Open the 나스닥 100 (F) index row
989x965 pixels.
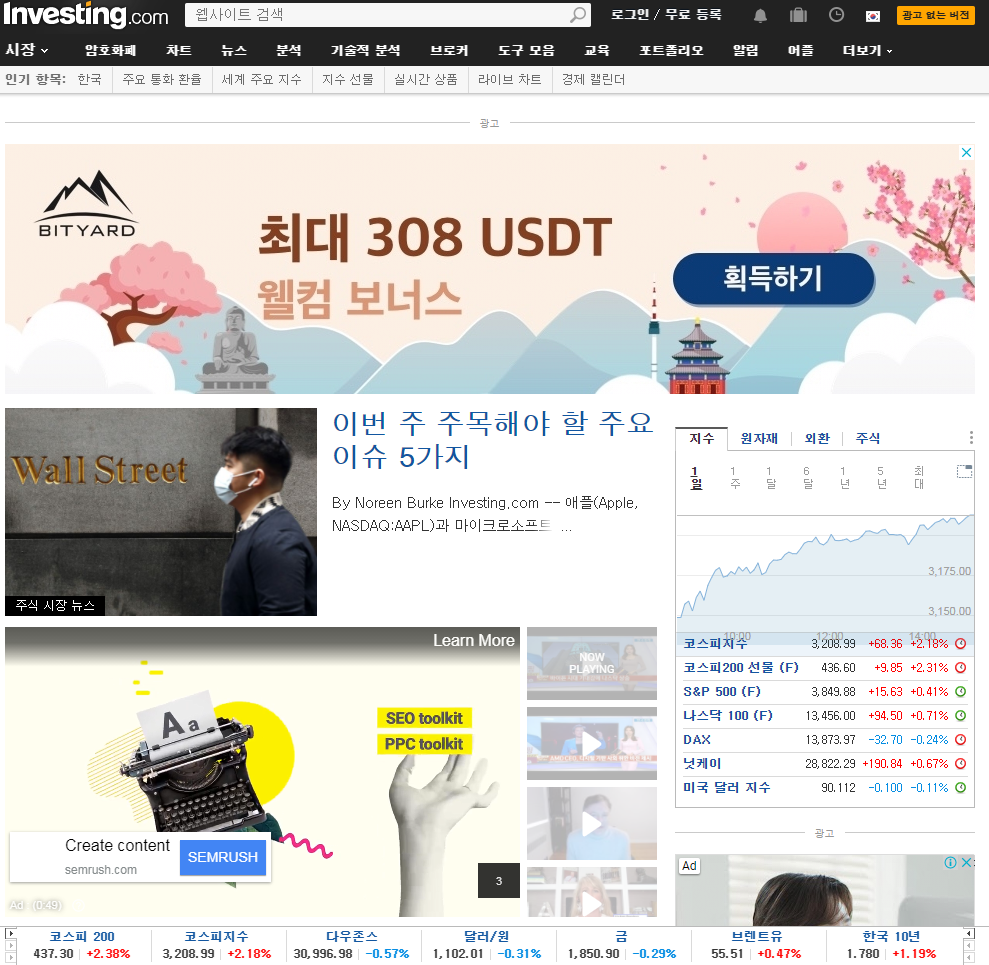click(824, 716)
